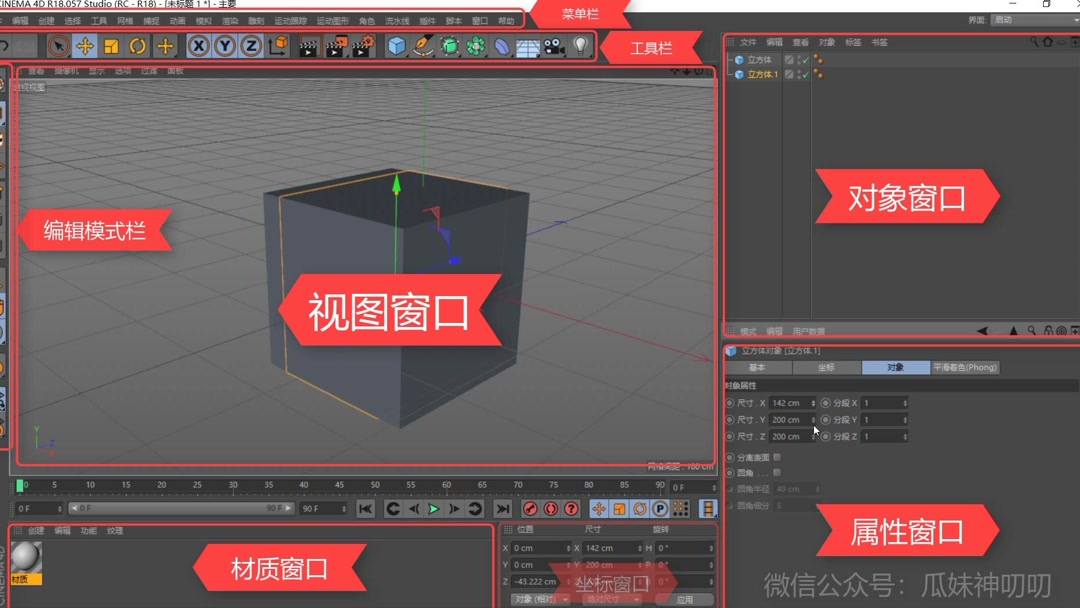Open the 文件 menu in object window

pos(750,42)
